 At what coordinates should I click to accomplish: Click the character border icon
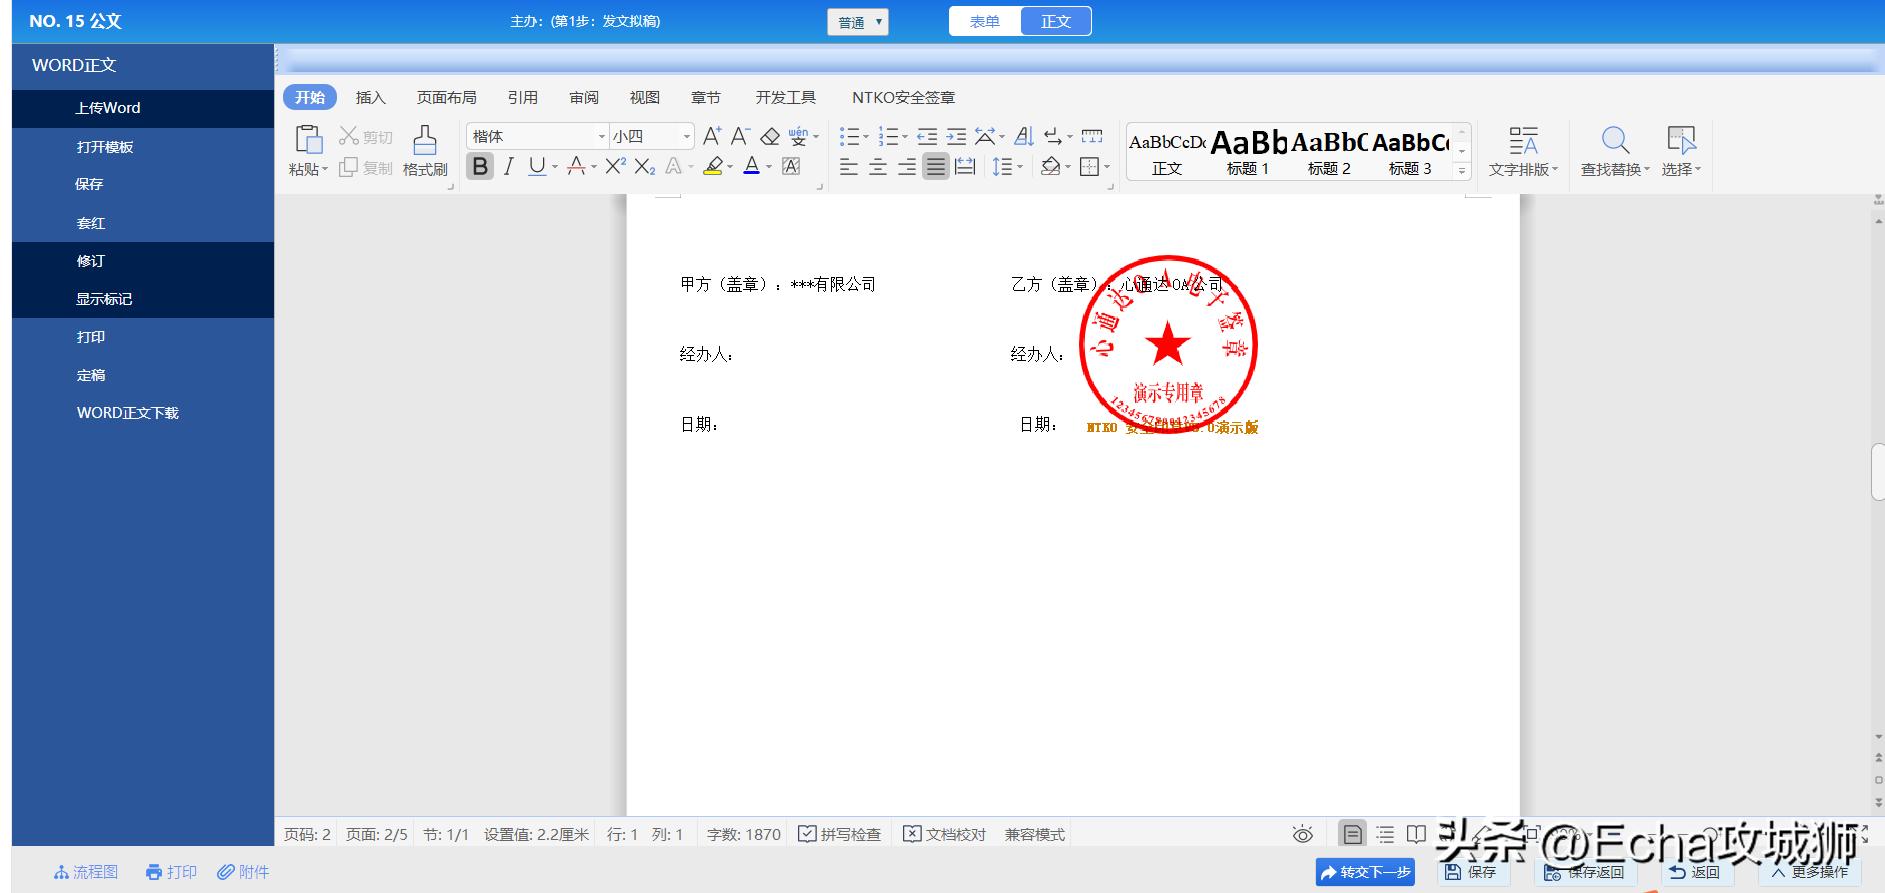point(791,166)
